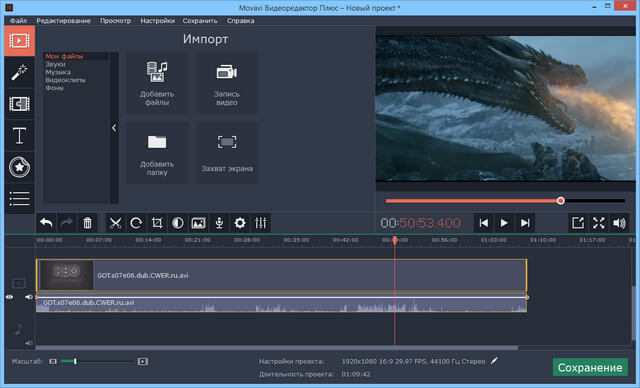
Task: Zoom in timeline with large scale icon
Action: click(x=142, y=361)
